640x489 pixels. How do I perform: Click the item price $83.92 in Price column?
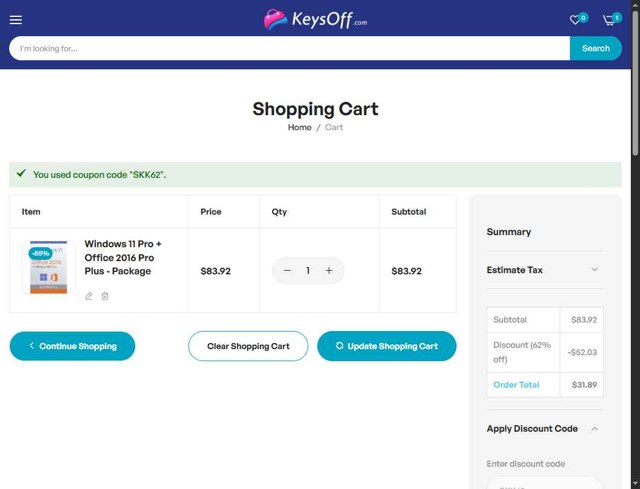click(216, 271)
